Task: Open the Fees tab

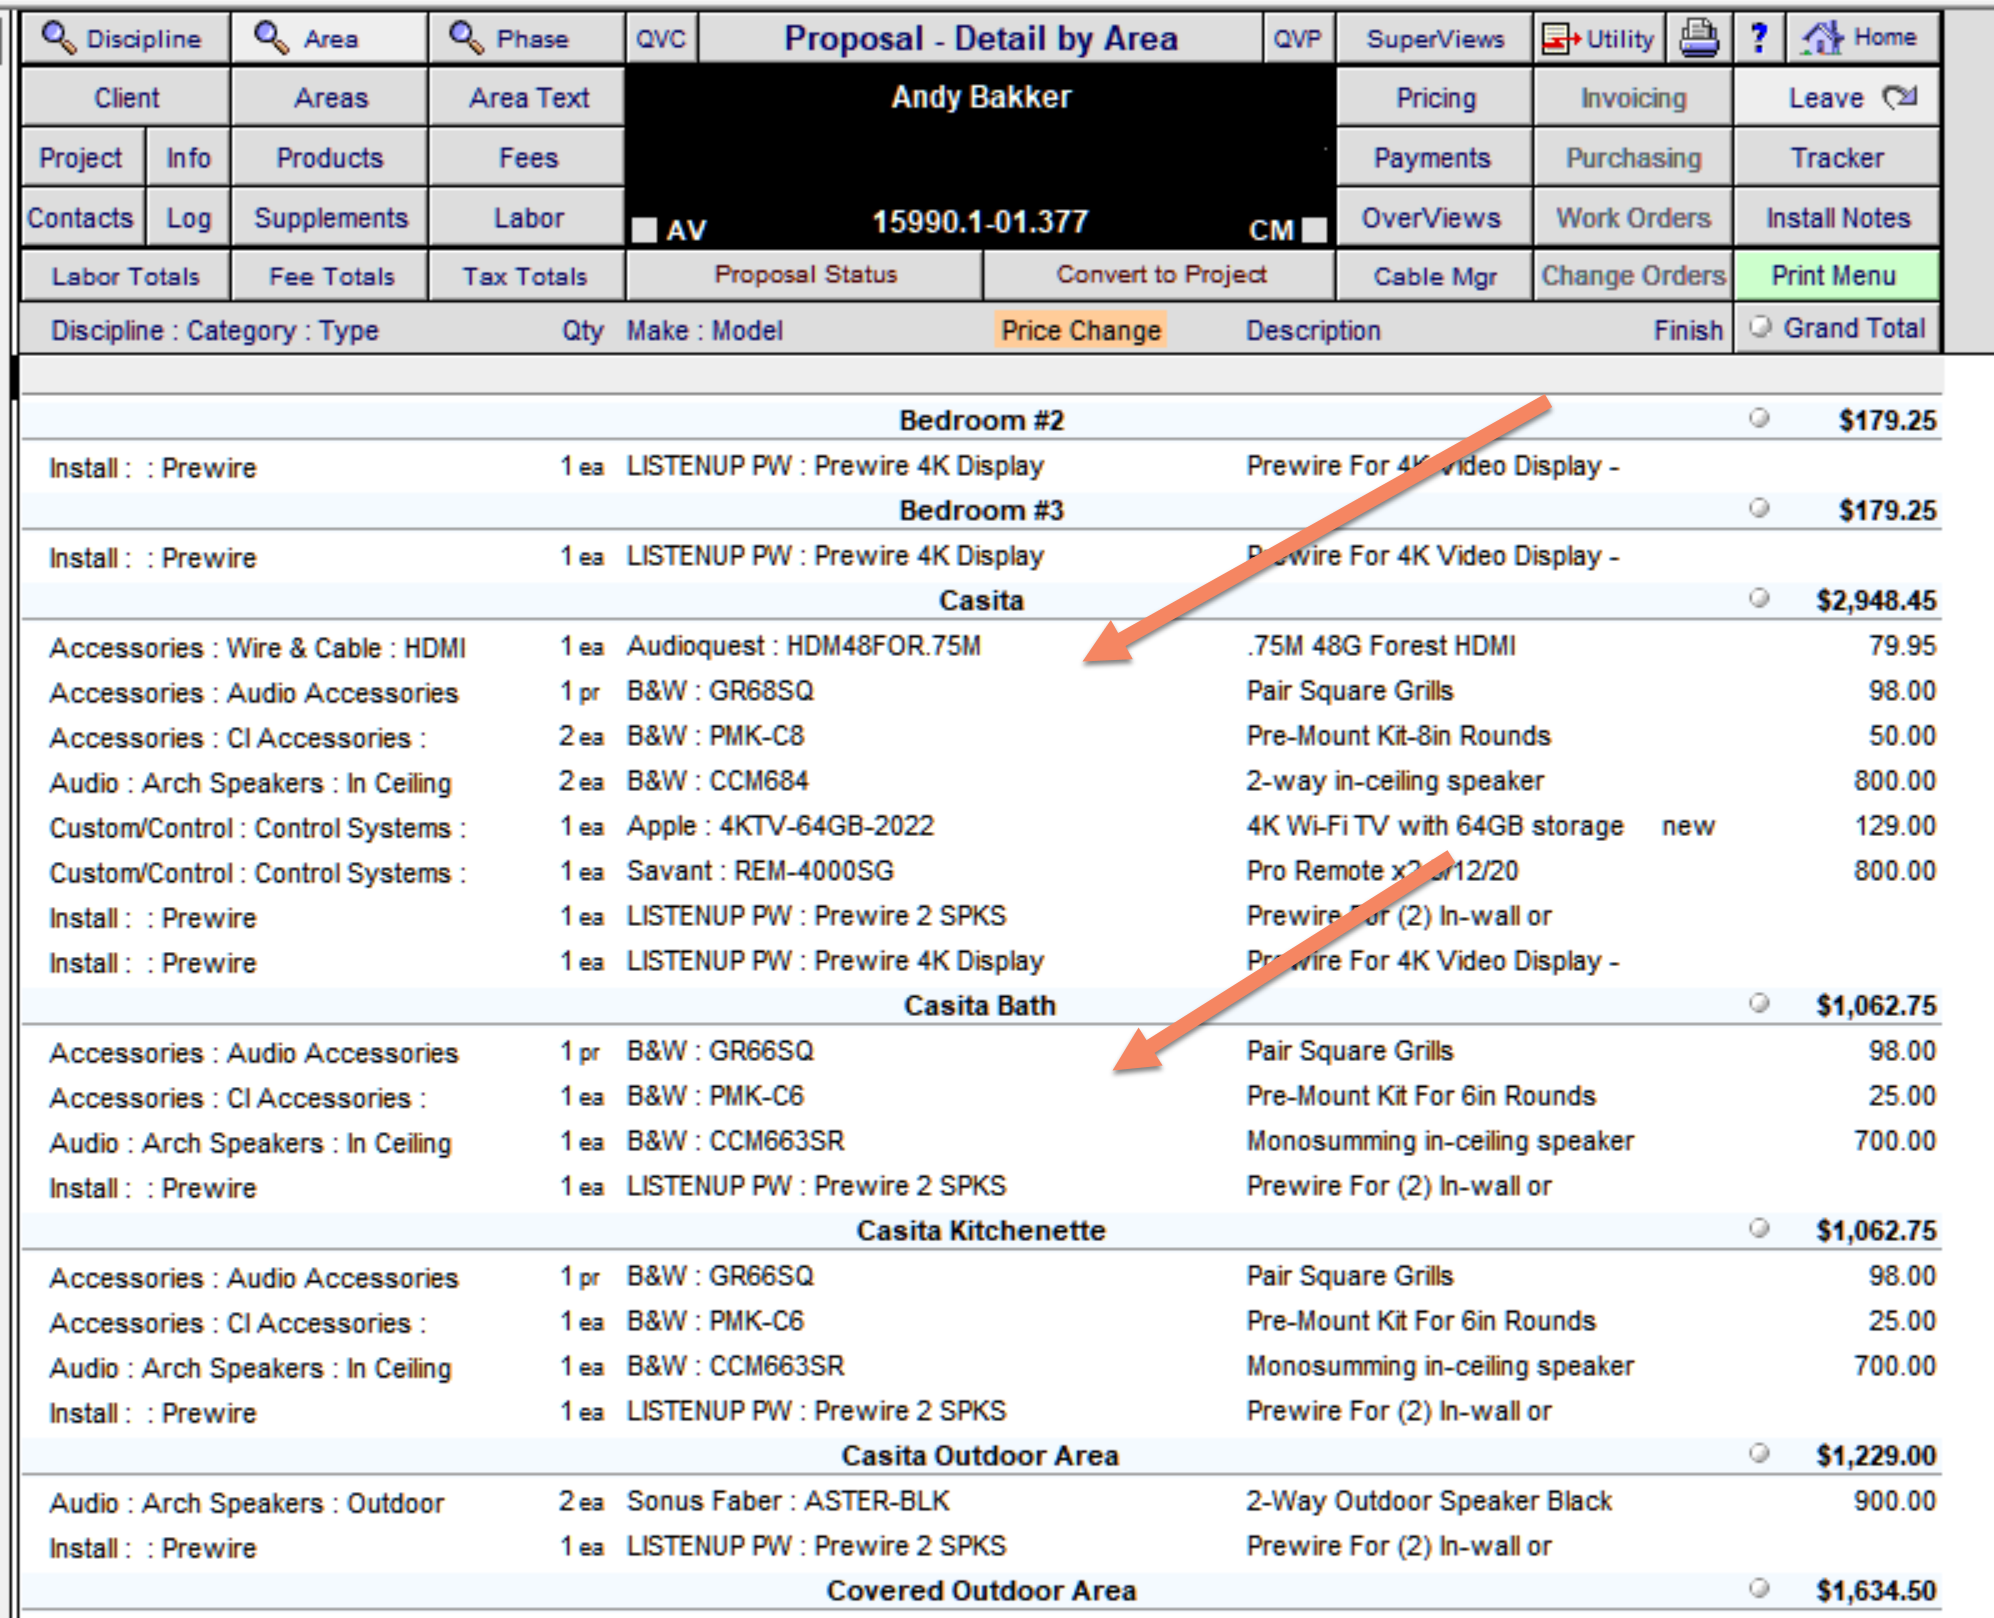Action: [527, 158]
